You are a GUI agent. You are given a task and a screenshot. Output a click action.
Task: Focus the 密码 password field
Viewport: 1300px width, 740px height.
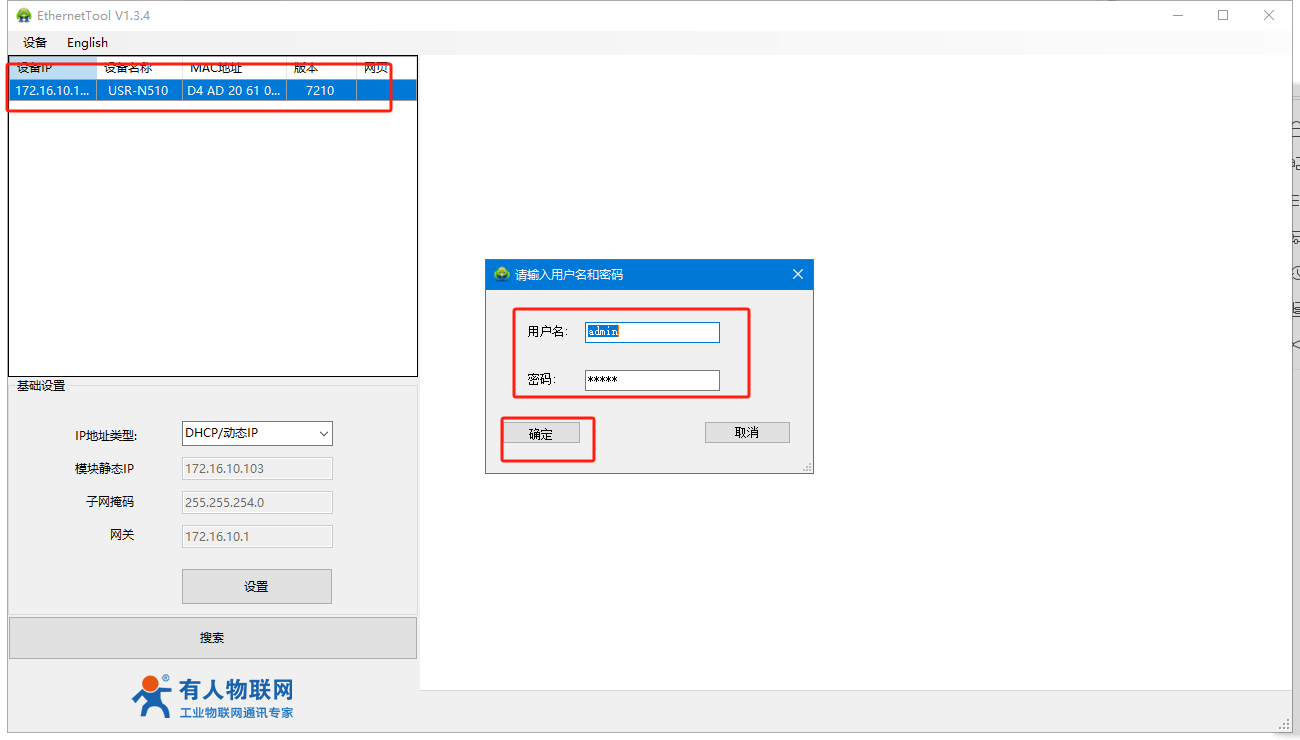pyautogui.click(x=652, y=380)
